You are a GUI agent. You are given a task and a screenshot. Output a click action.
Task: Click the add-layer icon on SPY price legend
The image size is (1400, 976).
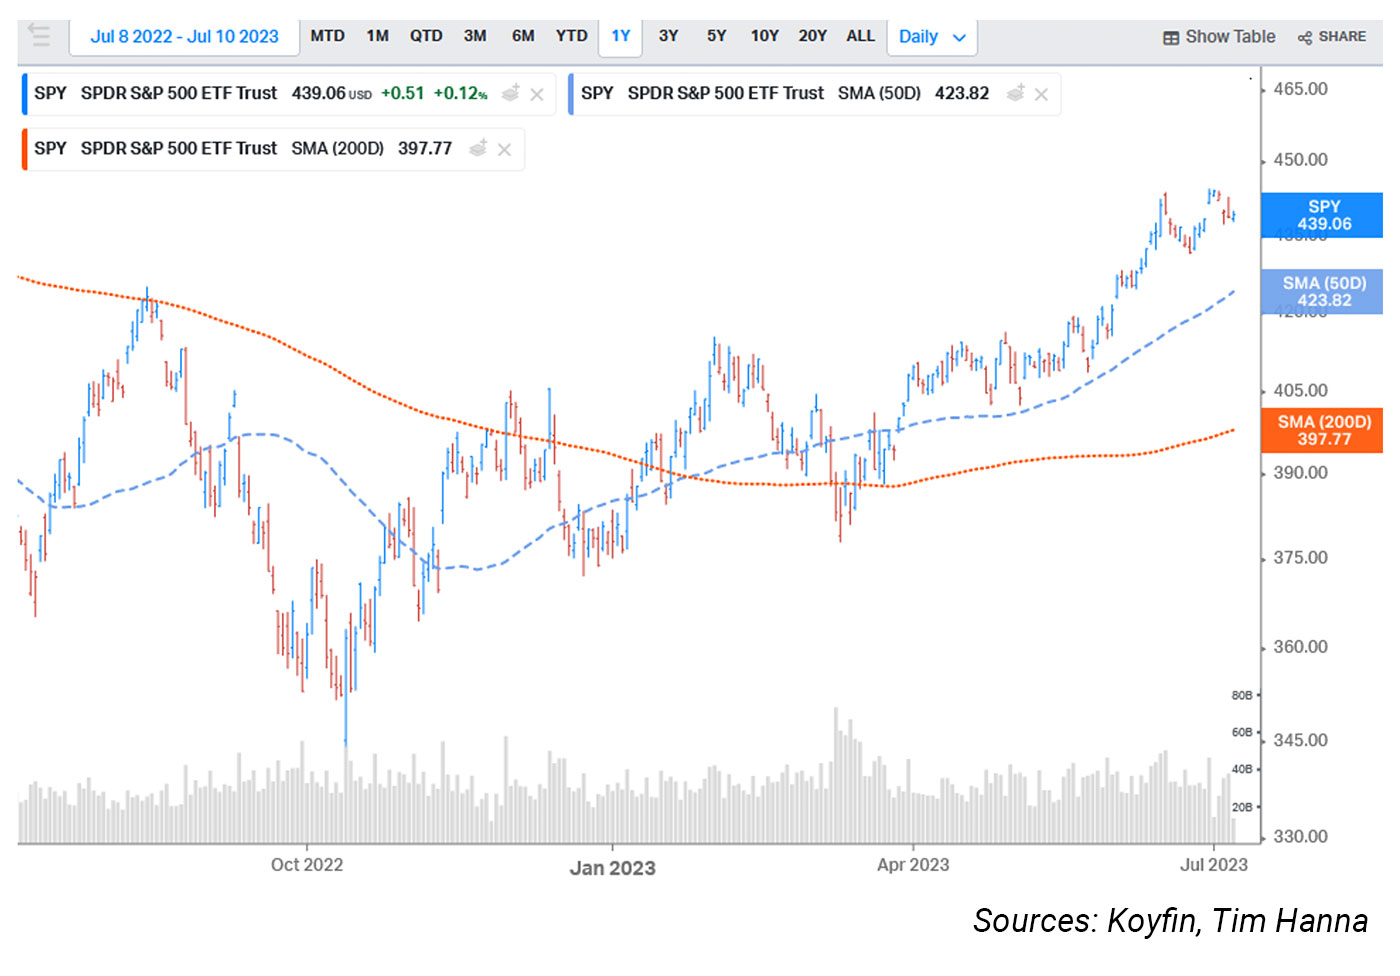(510, 94)
